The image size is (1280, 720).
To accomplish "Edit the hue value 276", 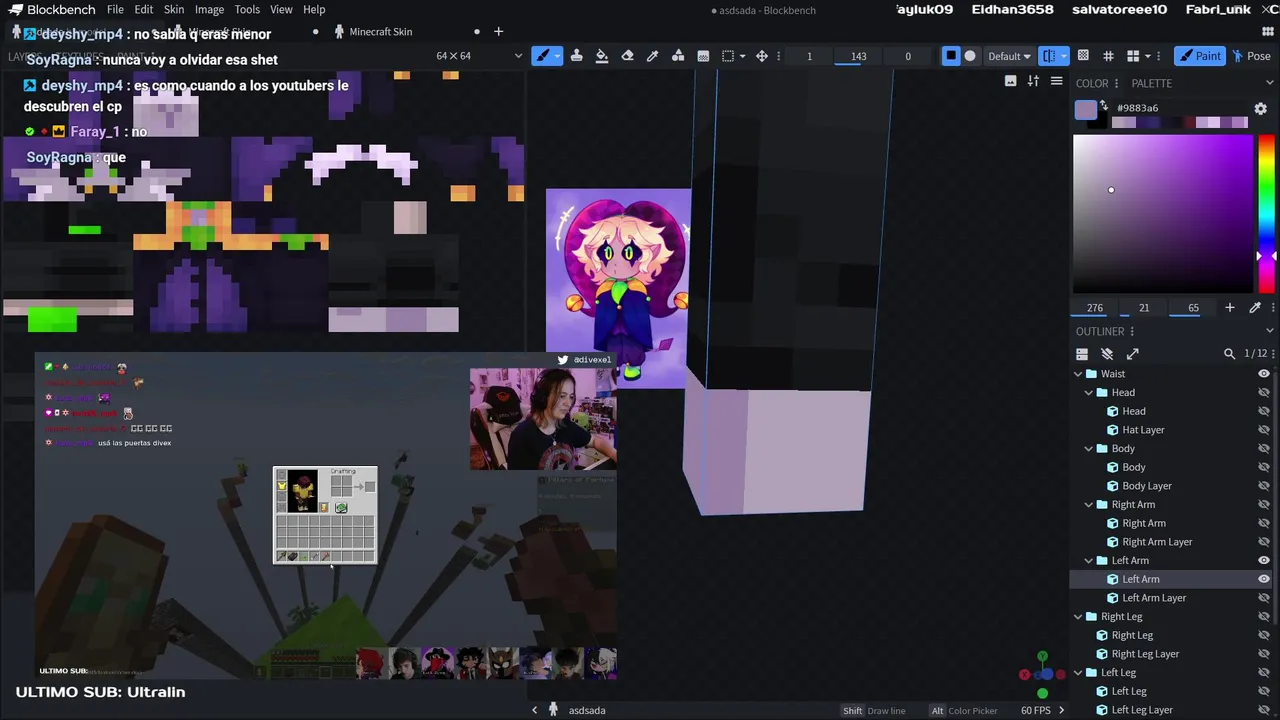I will (1095, 308).
